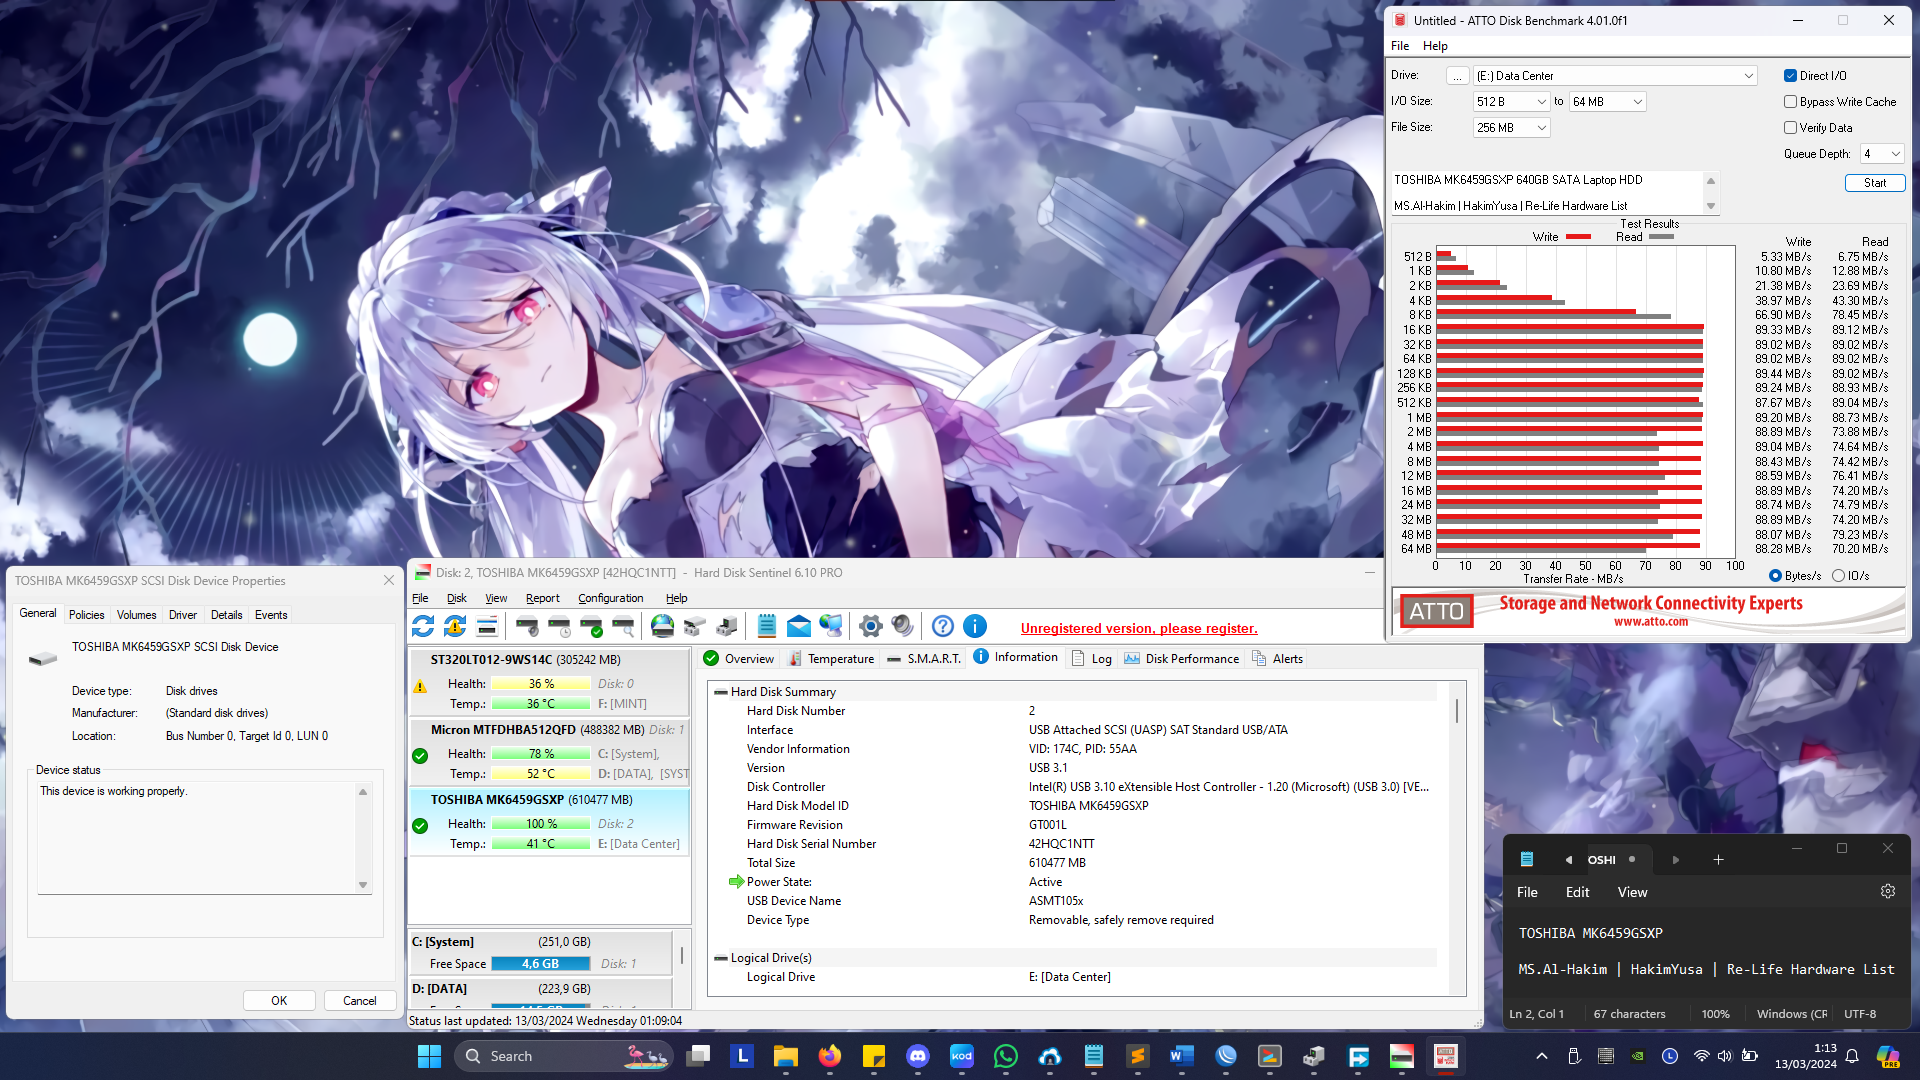Screen dimensions: 1920x1080
Task: Click the envelope send email icon
Action: [x=799, y=627]
